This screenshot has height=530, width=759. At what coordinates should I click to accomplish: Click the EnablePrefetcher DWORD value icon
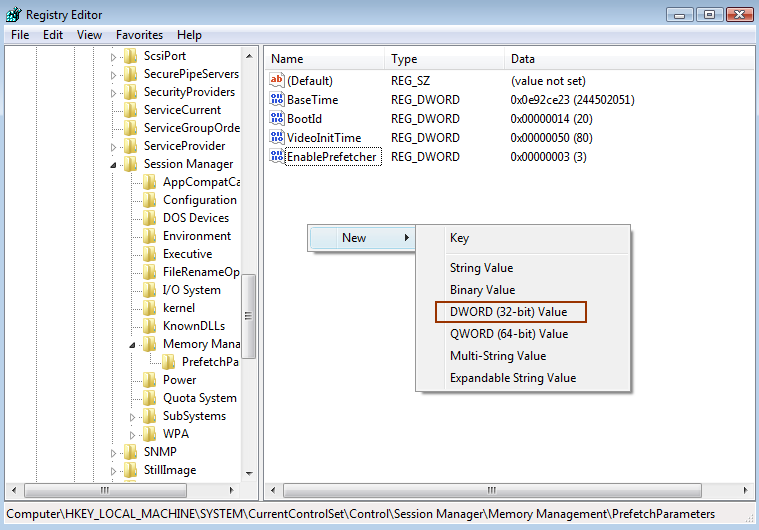pos(277,156)
